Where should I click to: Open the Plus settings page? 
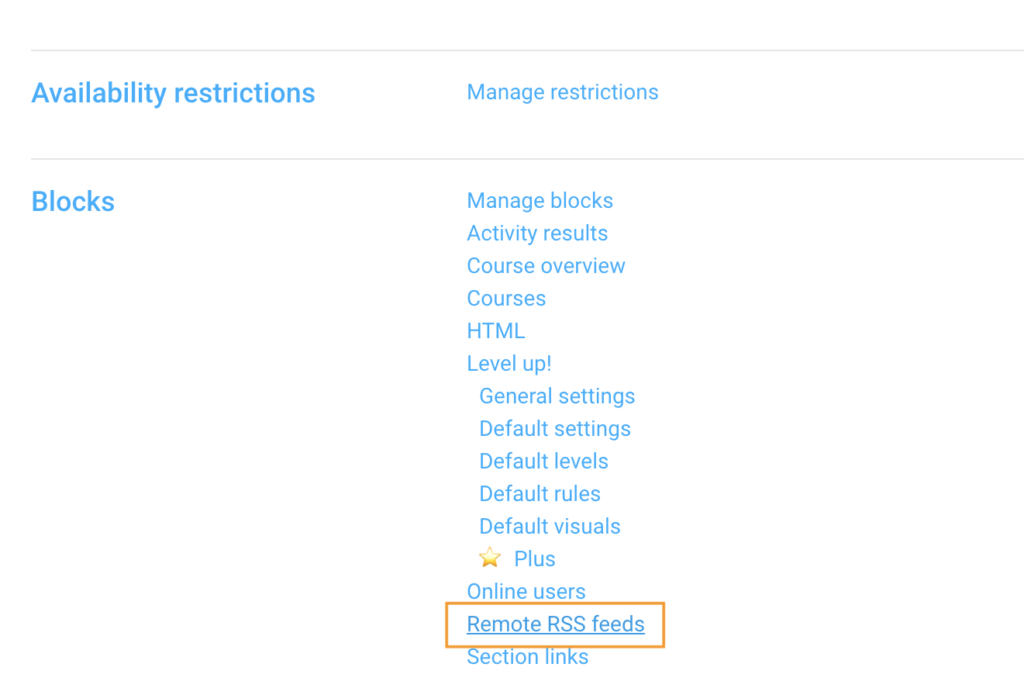[x=534, y=559]
